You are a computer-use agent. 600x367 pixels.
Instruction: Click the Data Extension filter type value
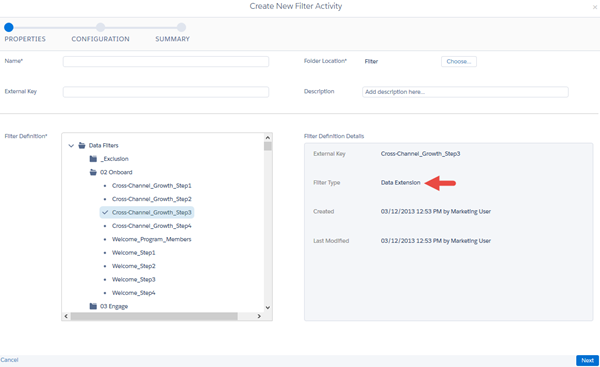401,183
